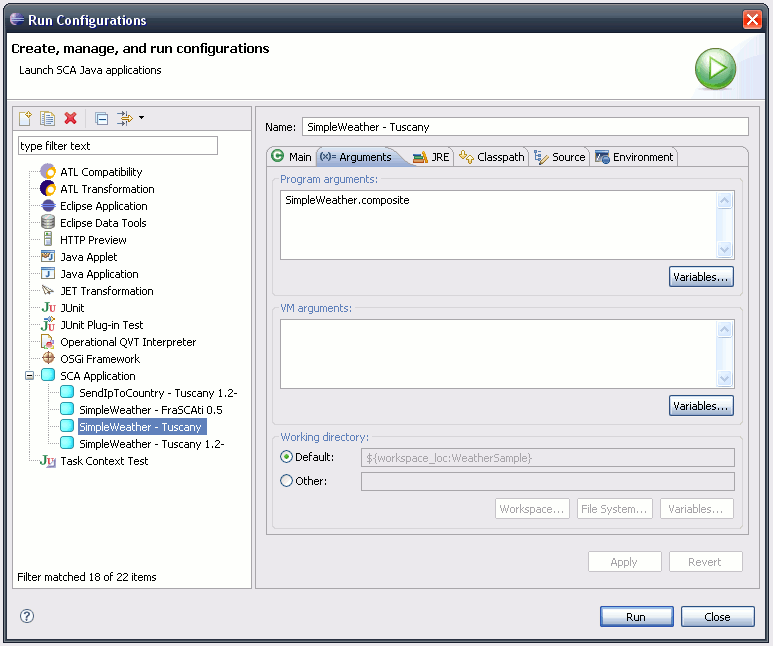Click icon beside SimpleWeather - FraSCAti 0.5
Screen dimensions: 773x646
click(67, 409)
